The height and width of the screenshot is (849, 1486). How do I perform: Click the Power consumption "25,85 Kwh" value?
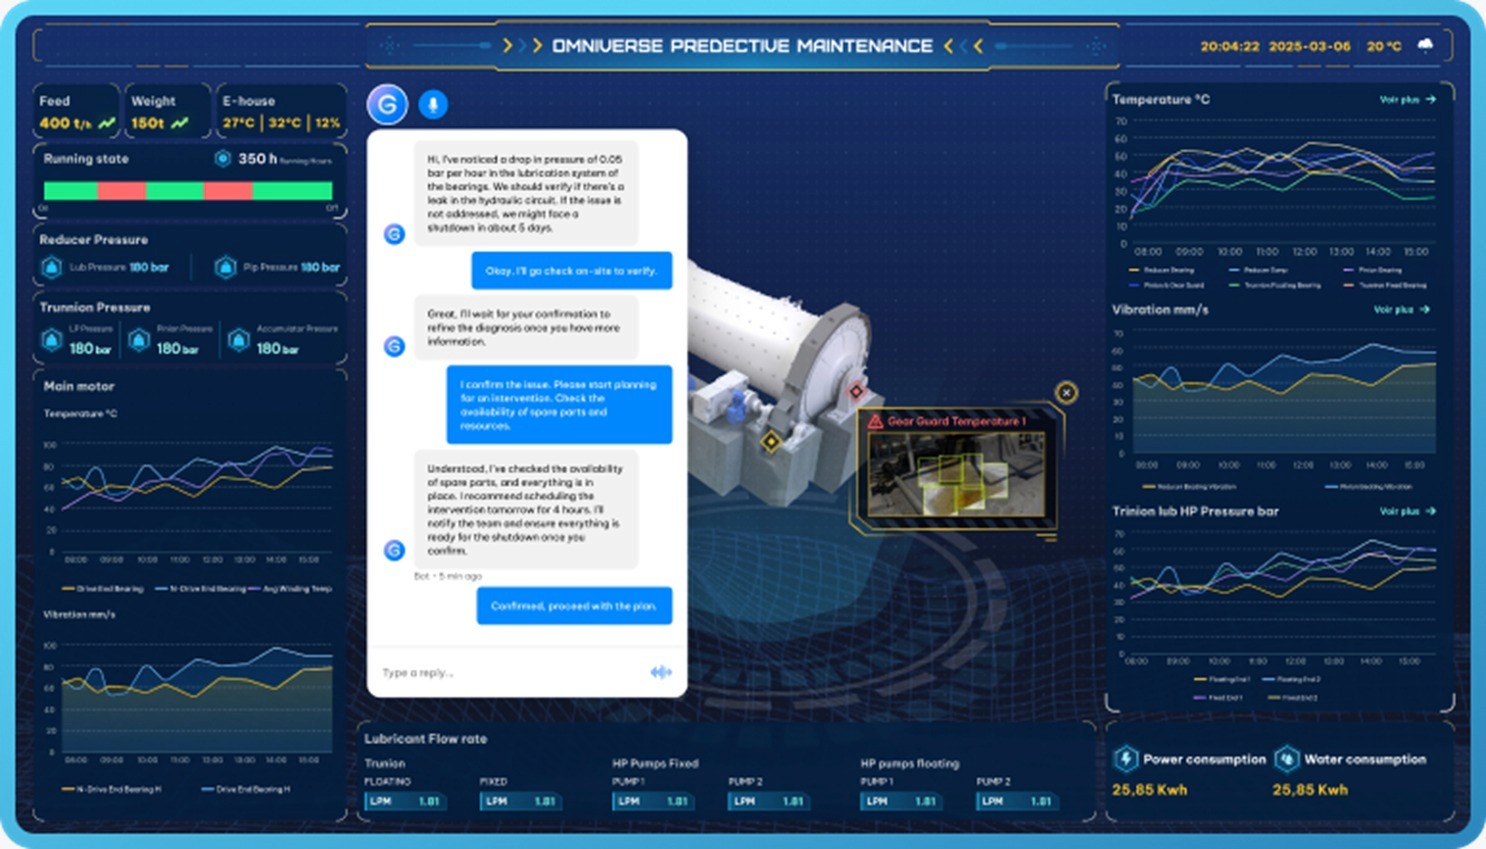pos(1149,789)
